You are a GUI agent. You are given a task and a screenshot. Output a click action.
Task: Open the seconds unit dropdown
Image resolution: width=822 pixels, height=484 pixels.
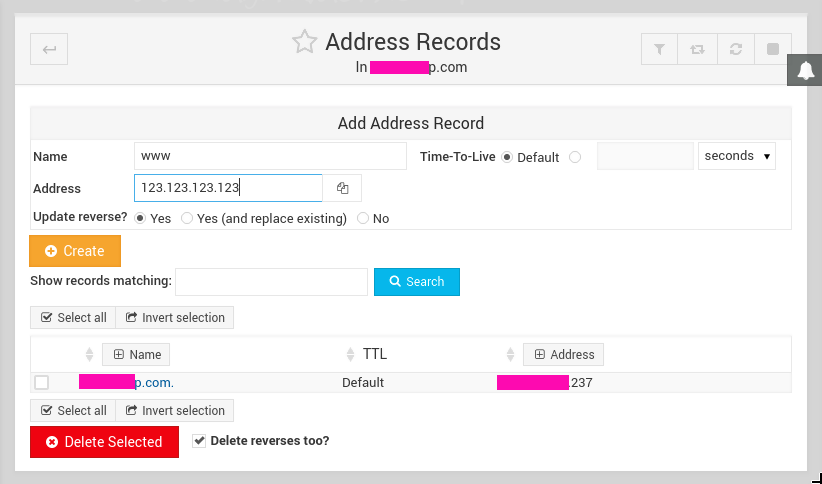point(737,156)
